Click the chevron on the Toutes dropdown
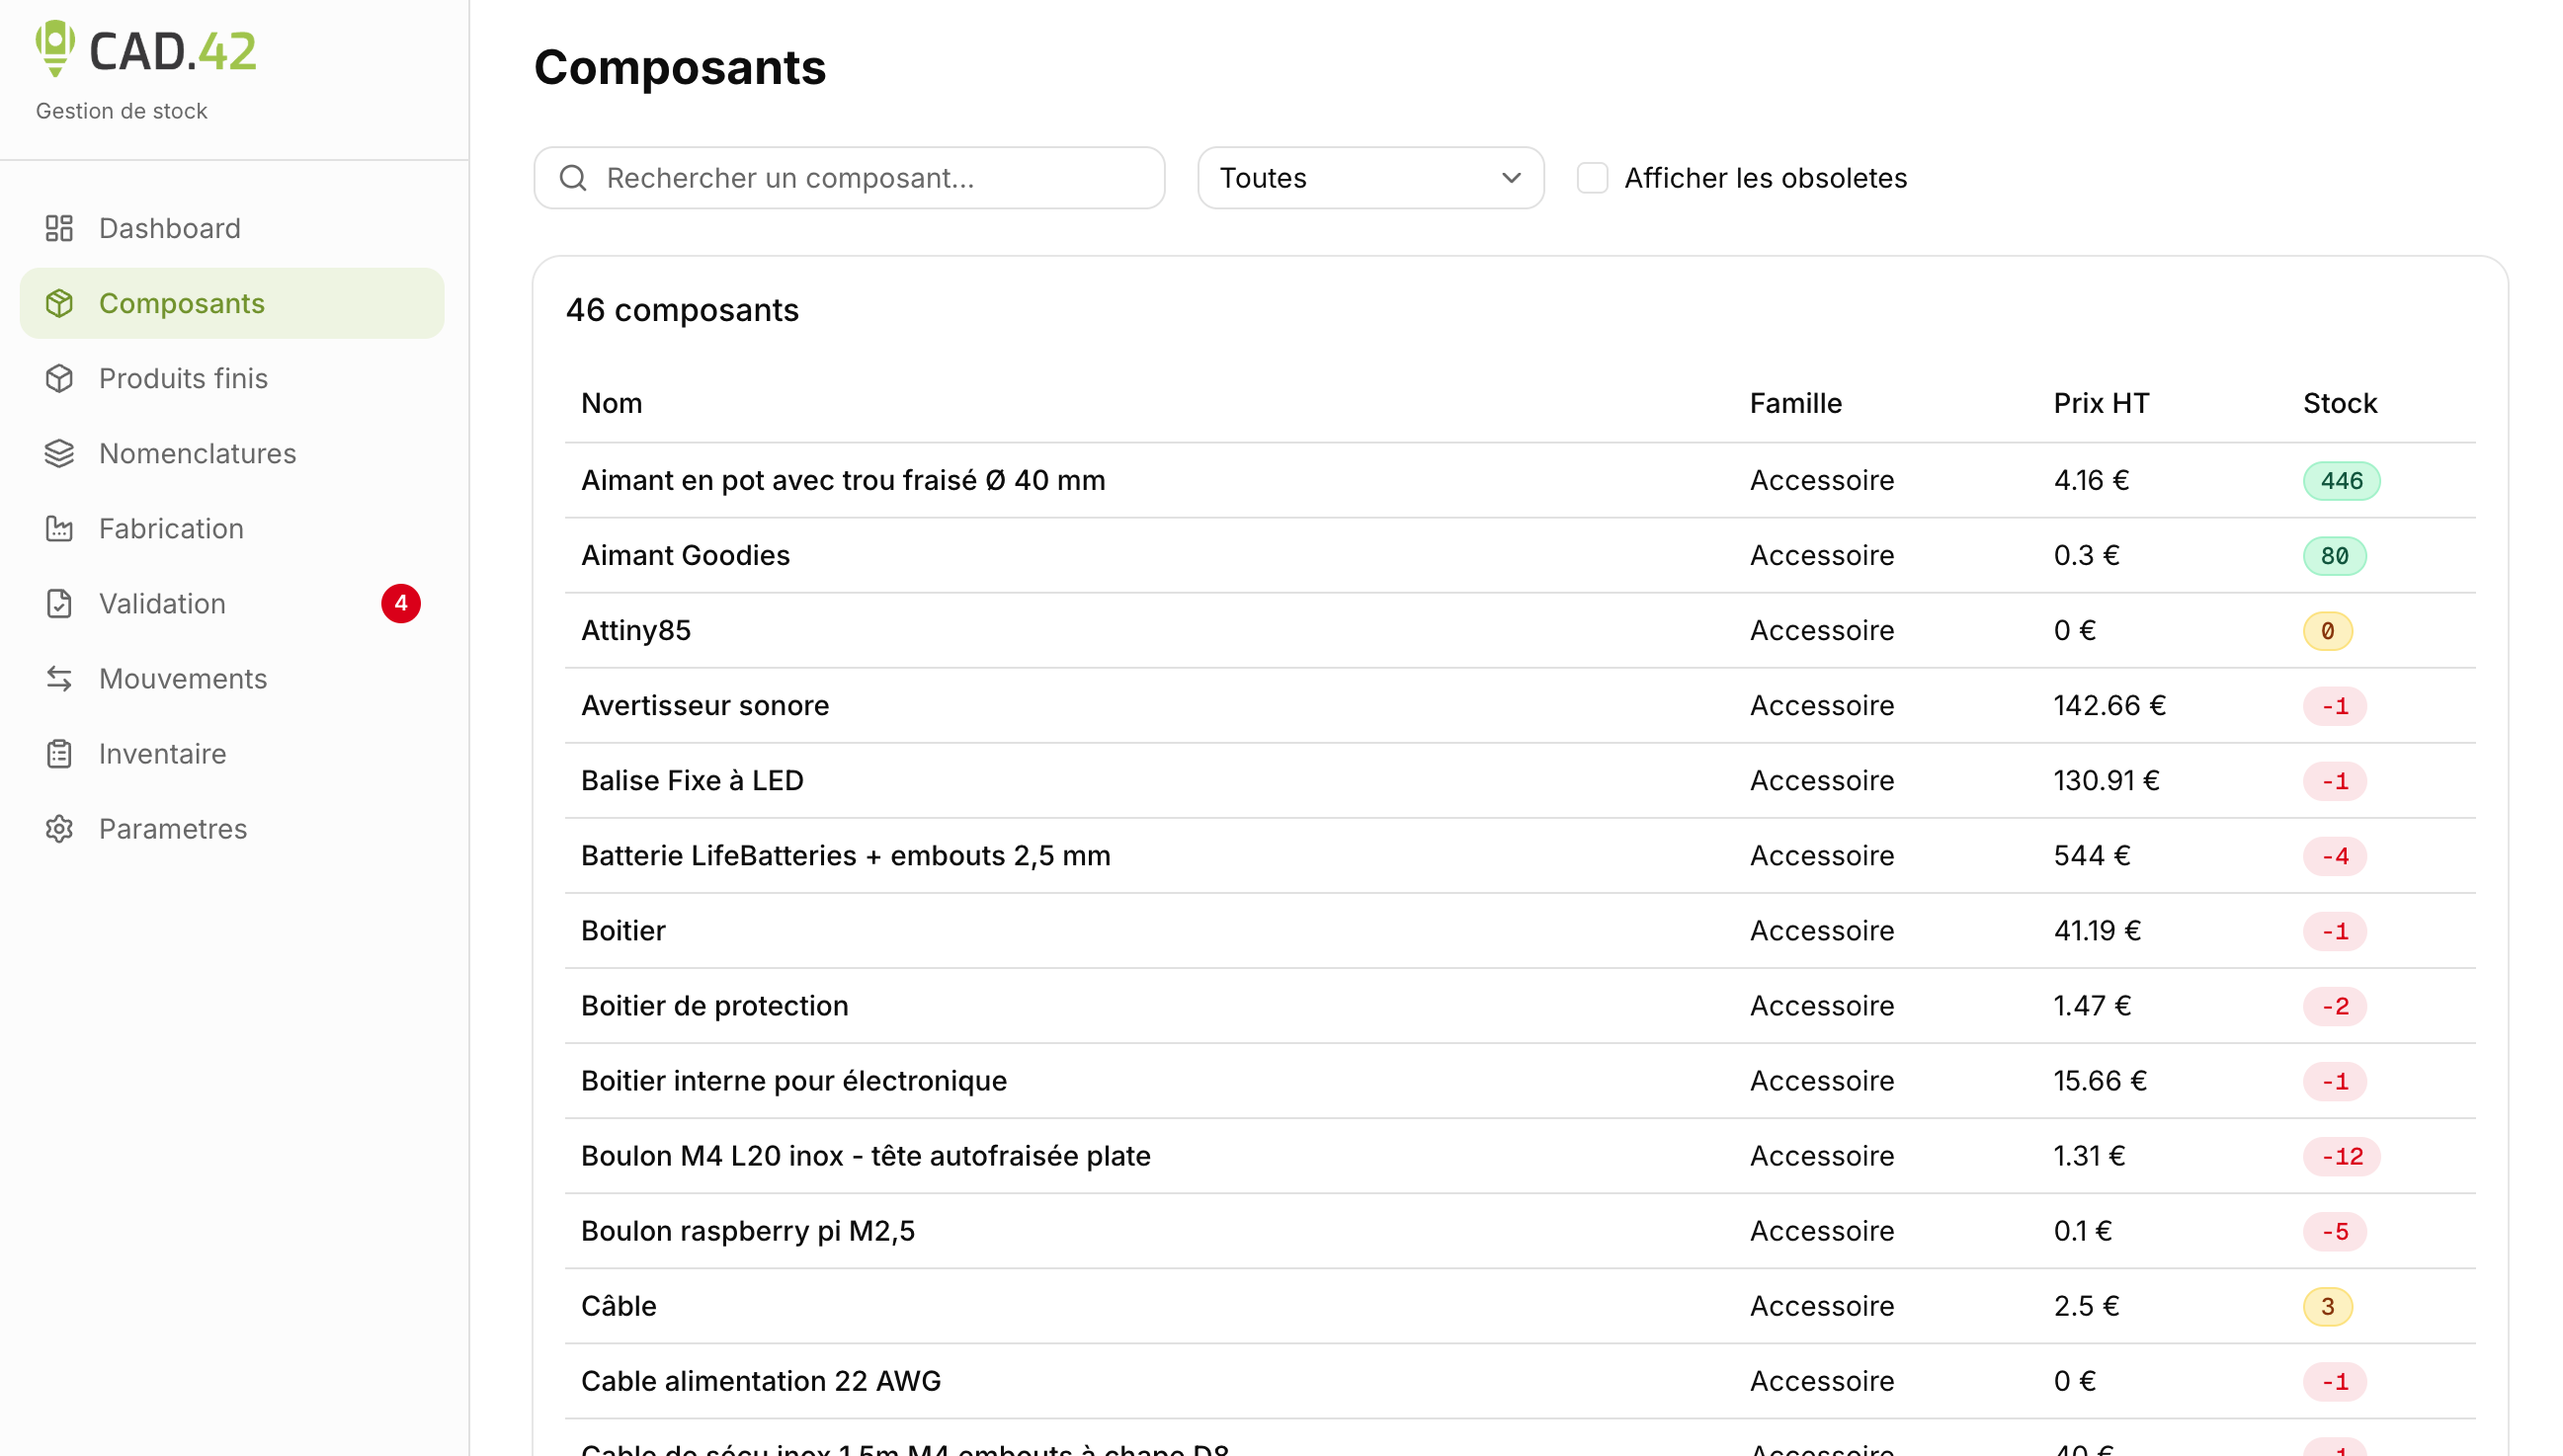2563x1456 pixels. (x=1510, y=178)
